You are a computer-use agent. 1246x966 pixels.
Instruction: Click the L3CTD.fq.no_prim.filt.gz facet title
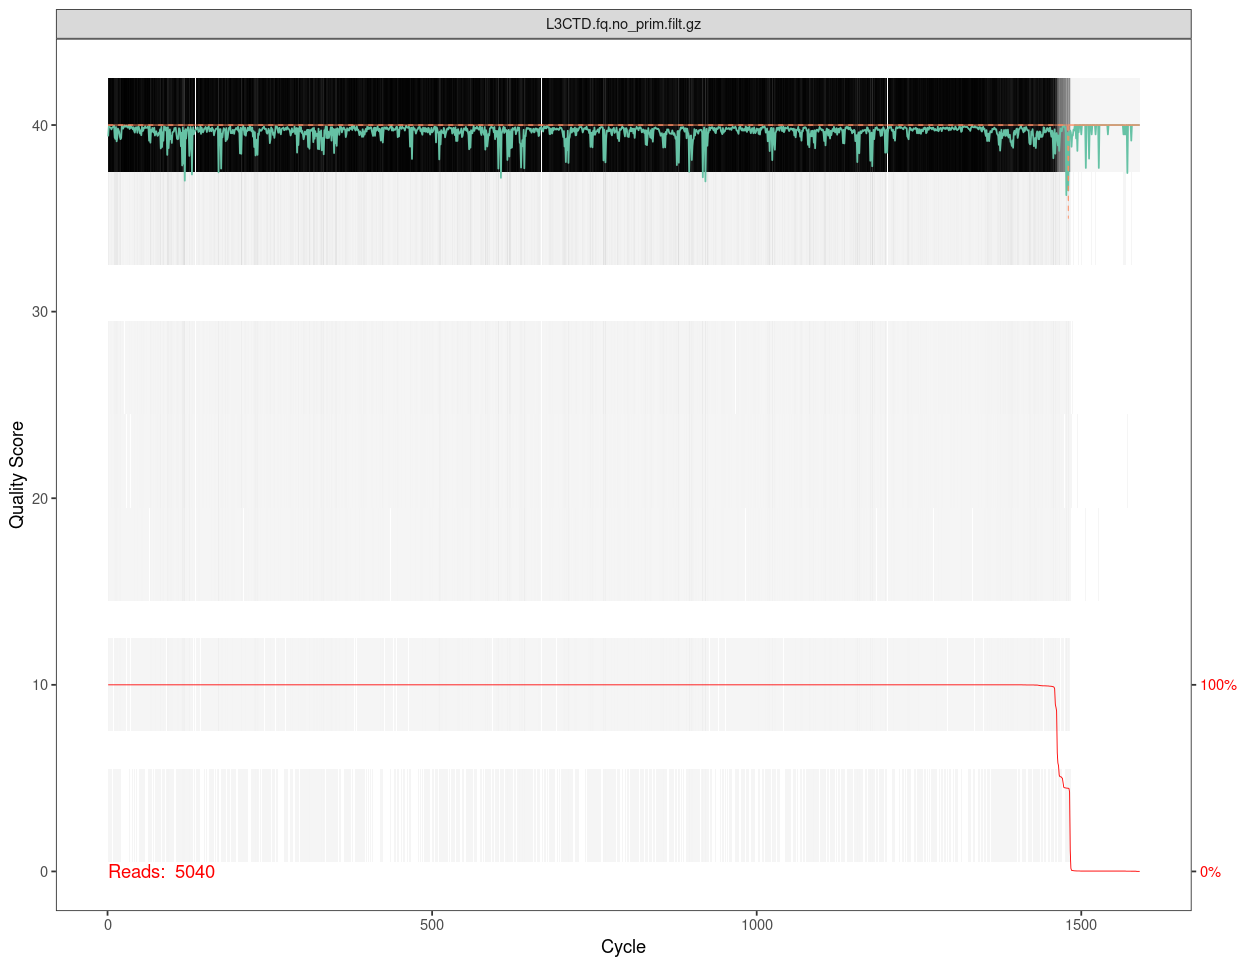(623, 24)
